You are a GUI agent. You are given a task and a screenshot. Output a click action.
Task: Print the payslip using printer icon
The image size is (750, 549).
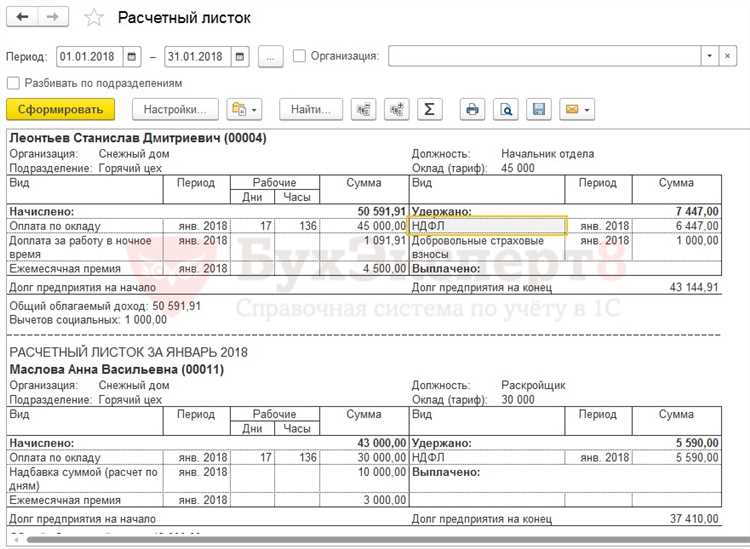tap(472, 109)
